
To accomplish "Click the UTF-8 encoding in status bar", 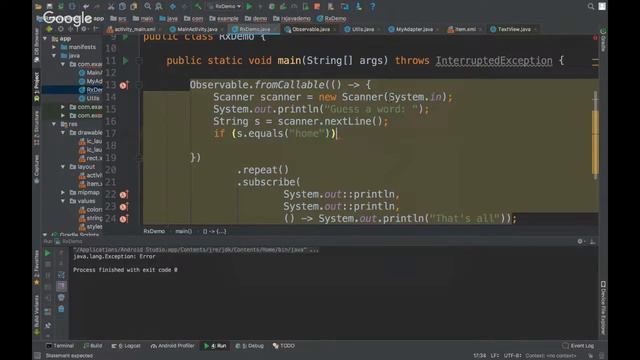I will point(512,356).
